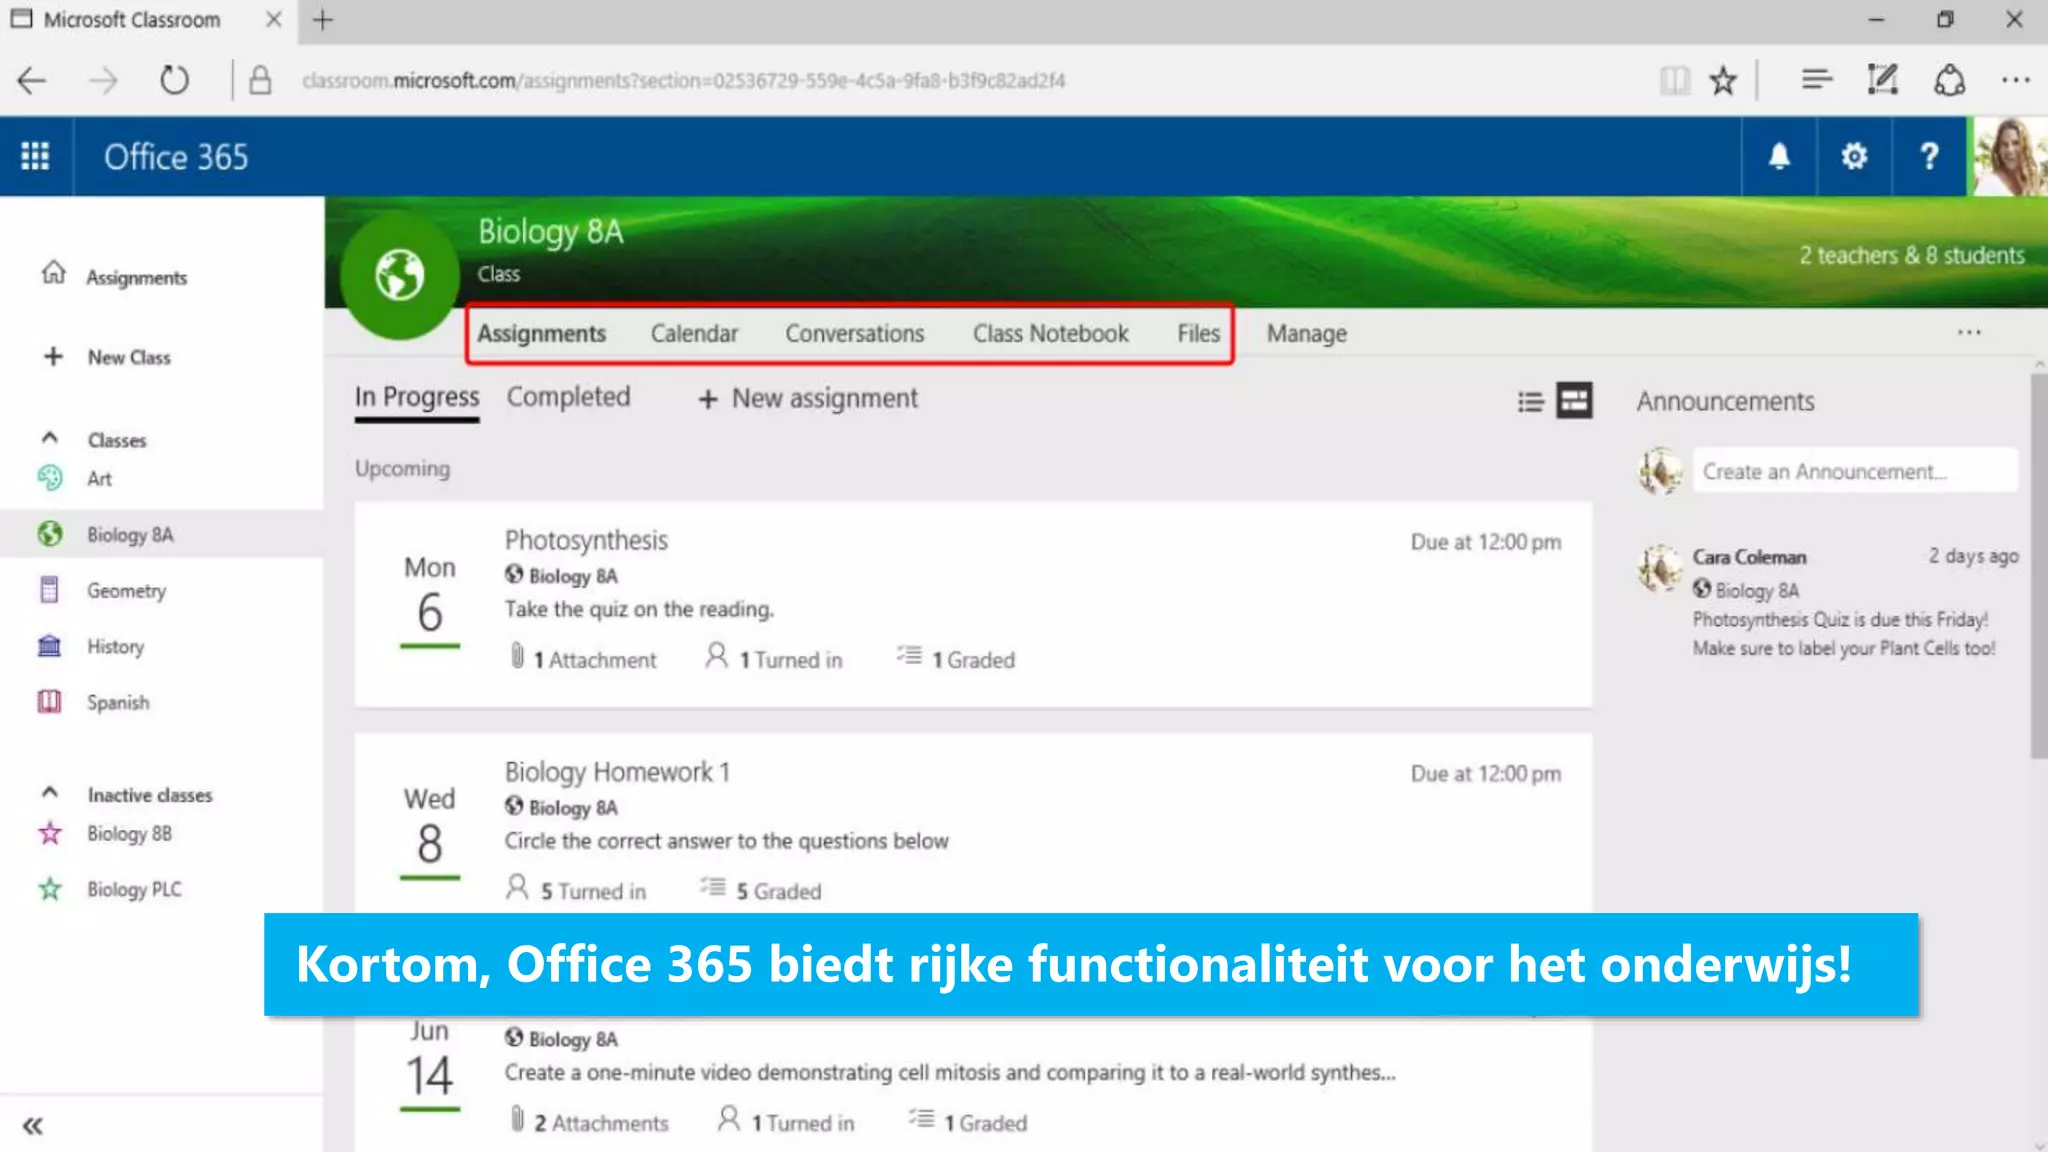Select the Assignments tab in class header

click(541, 333)
